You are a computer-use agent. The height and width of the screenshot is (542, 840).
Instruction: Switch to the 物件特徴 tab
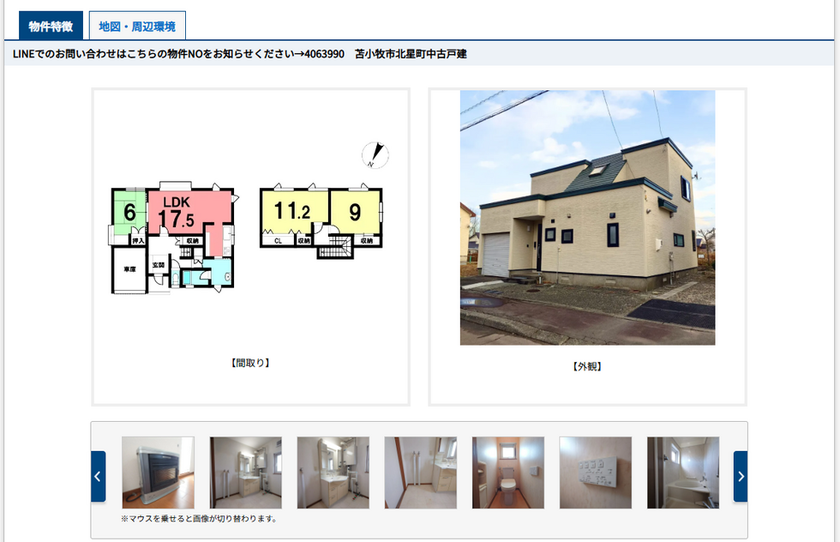click(51, 26)
